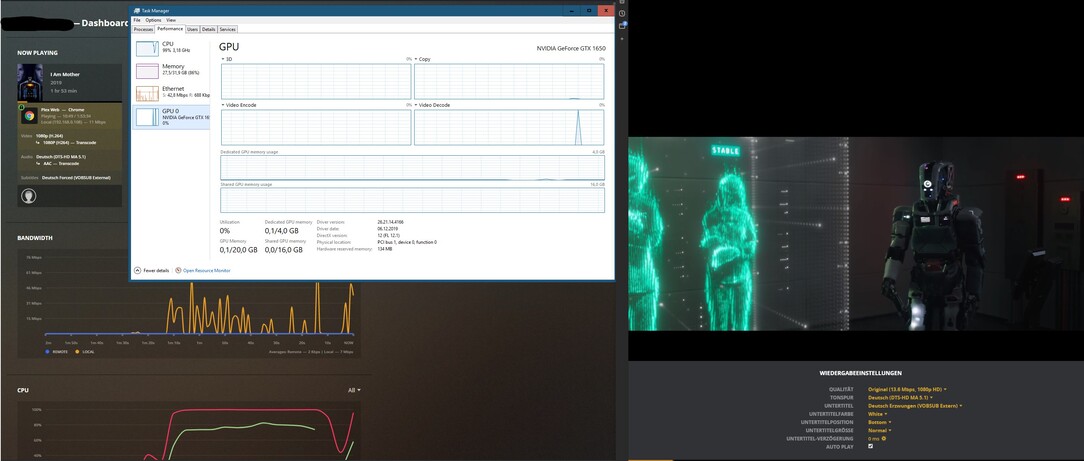
Task: Click the Deutsch Forced (VOBSUB External) subtitles text
Action: pyautogui.click(x=75, y=178)
